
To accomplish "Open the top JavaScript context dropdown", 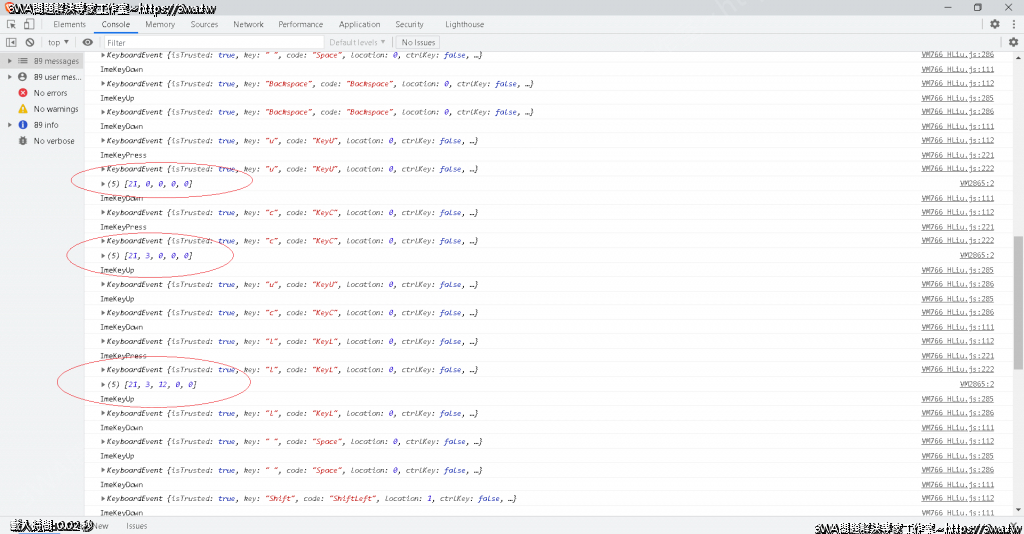I will pyautogui.click(x=59, y=43).
